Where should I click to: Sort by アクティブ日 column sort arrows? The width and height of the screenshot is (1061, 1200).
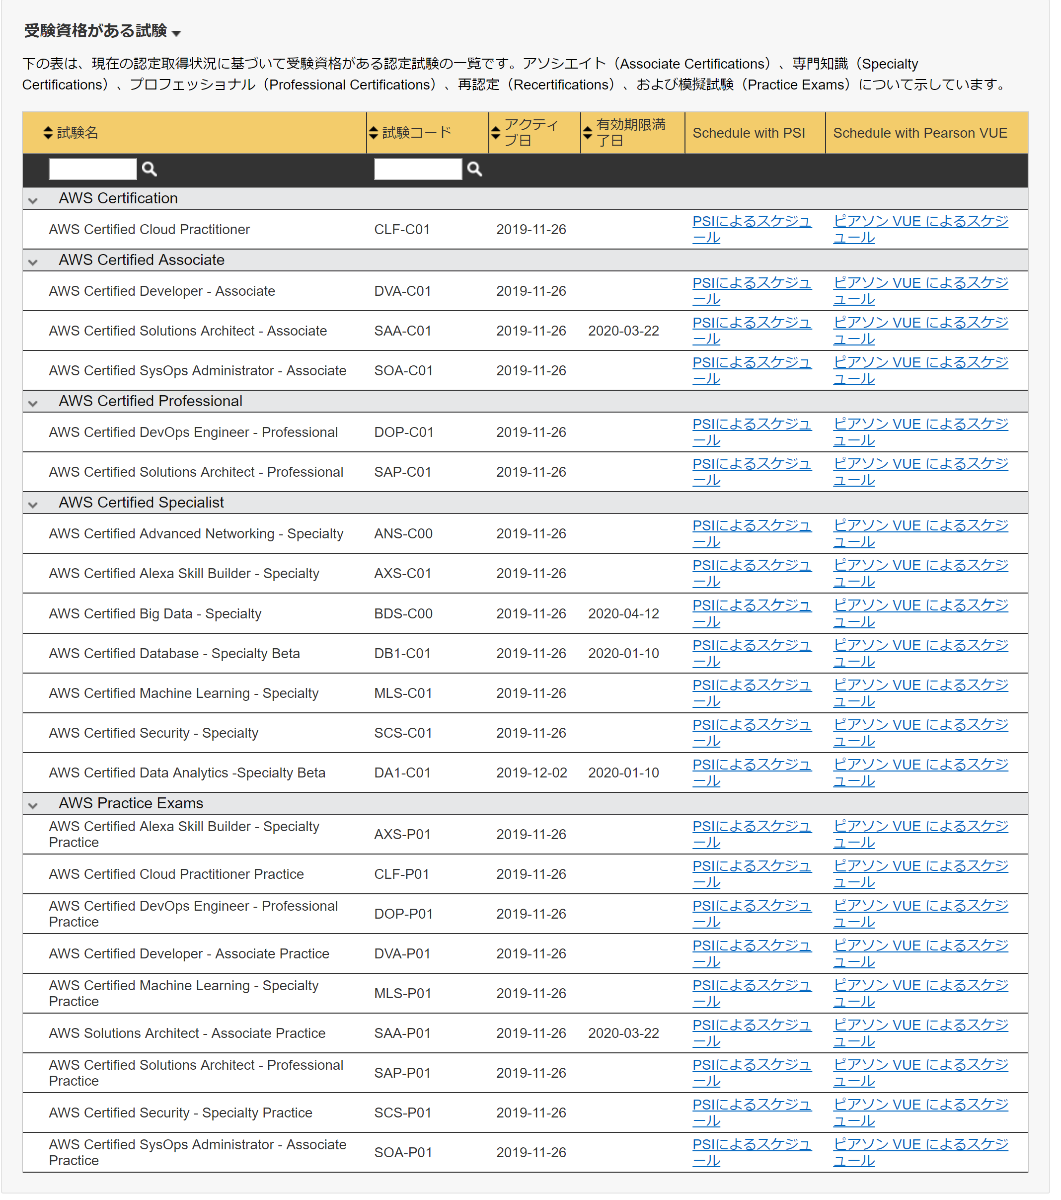[x=495, y=133]
